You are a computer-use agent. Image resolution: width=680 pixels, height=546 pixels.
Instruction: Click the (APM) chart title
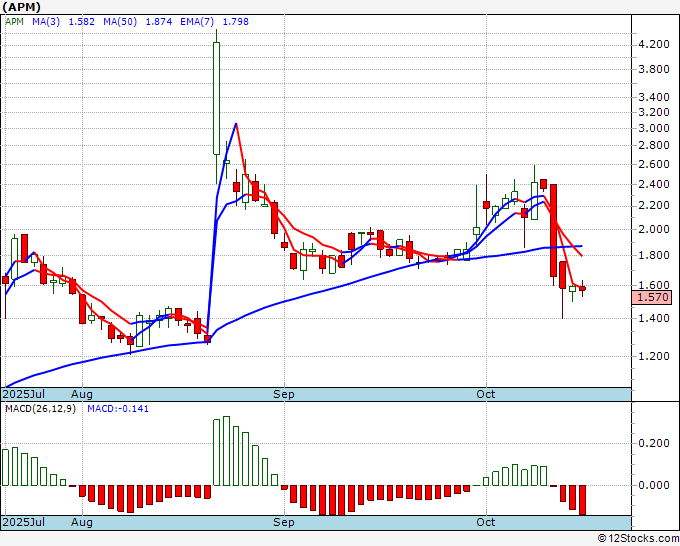coord(21,7)
